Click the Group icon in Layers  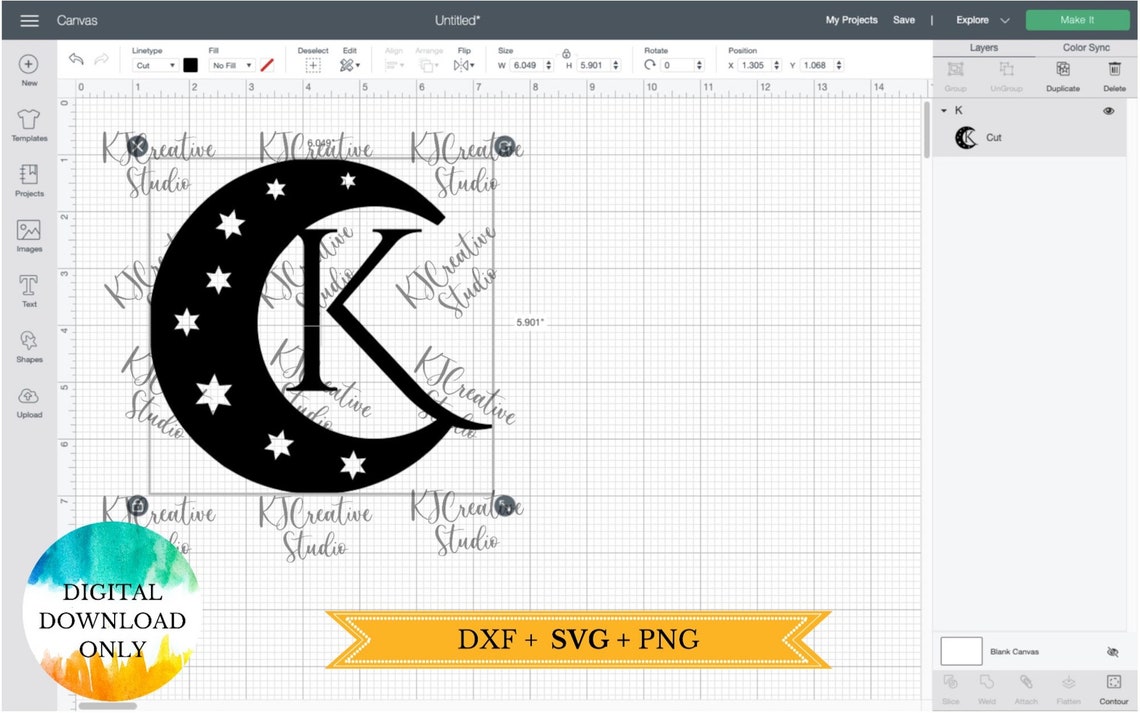(955, 69)
